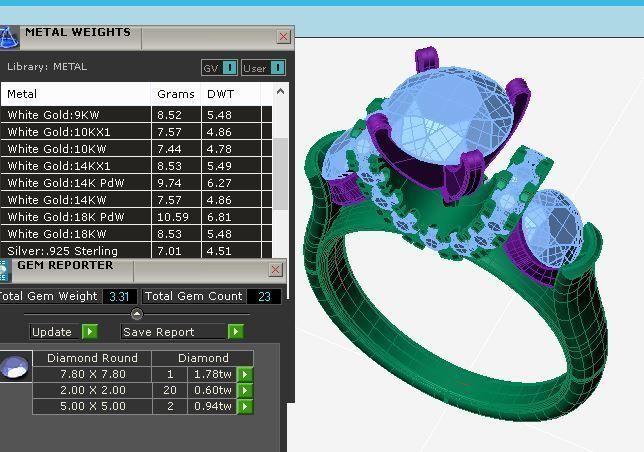Click the DWT column header
This screenshot has height=452, width=644.
pos(230,94)
